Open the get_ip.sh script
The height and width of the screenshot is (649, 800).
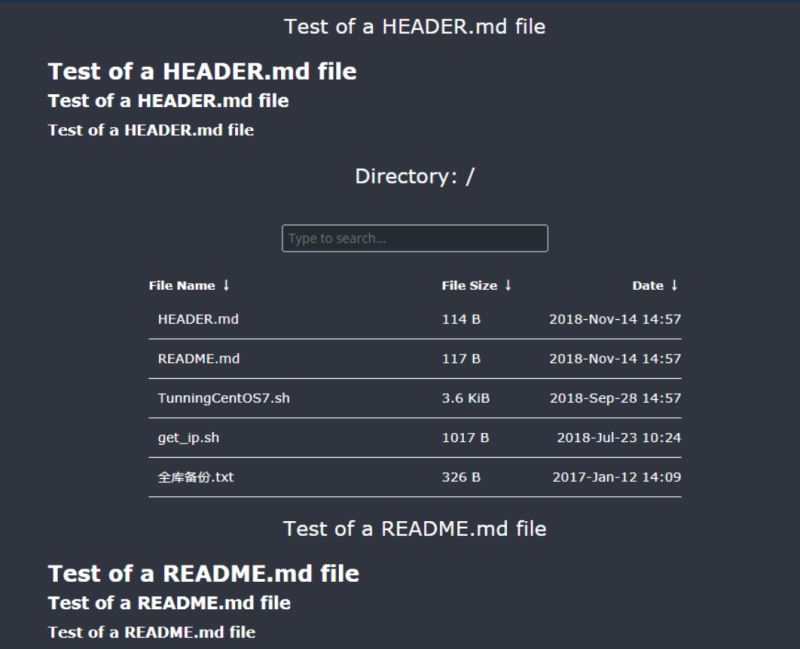pyautogui.click(x=189, y=438)
